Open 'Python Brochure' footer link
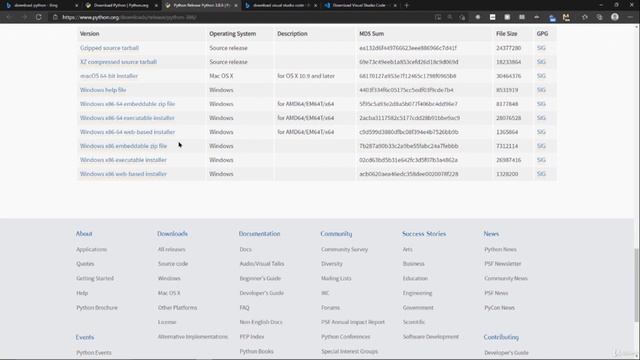 point(97,308)
